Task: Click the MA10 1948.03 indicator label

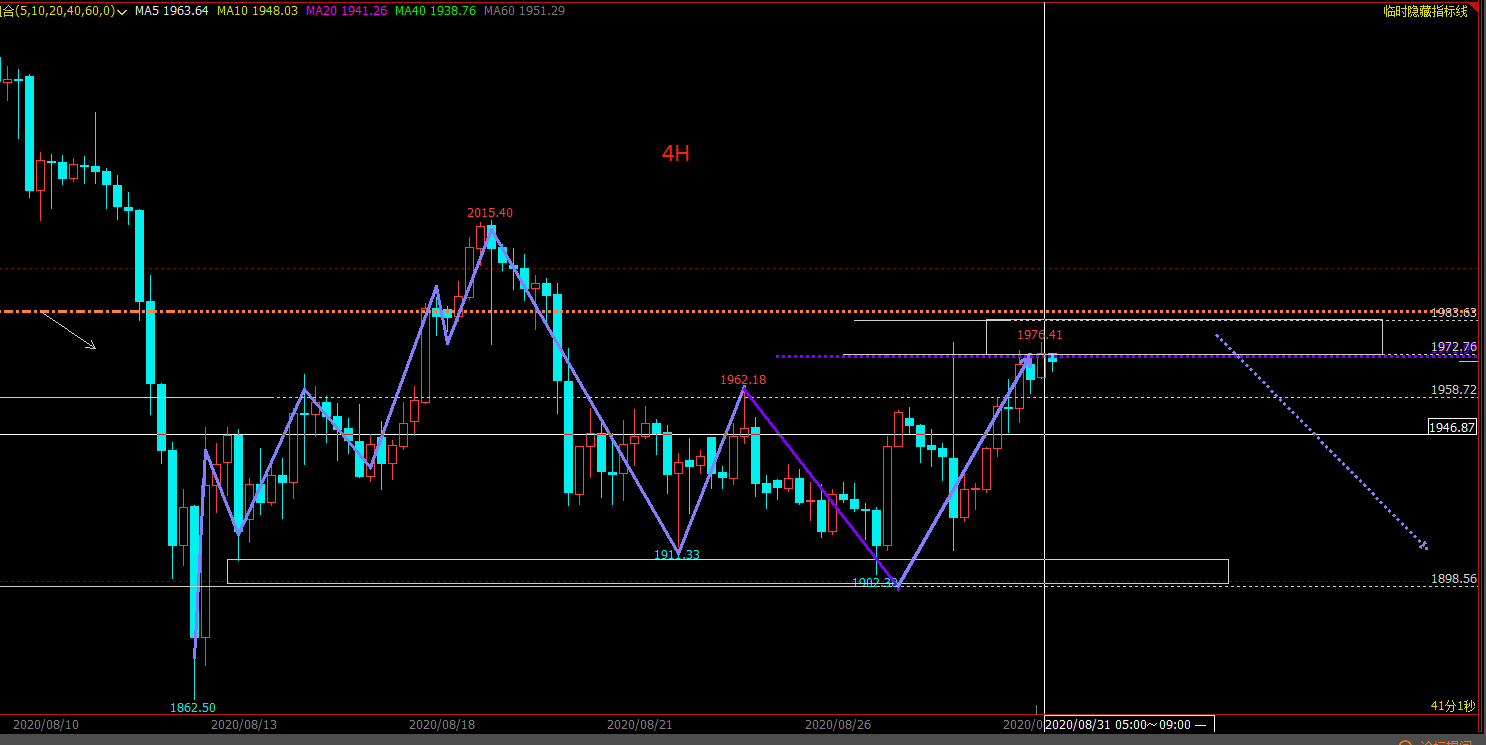Action: tap(257, 11)
